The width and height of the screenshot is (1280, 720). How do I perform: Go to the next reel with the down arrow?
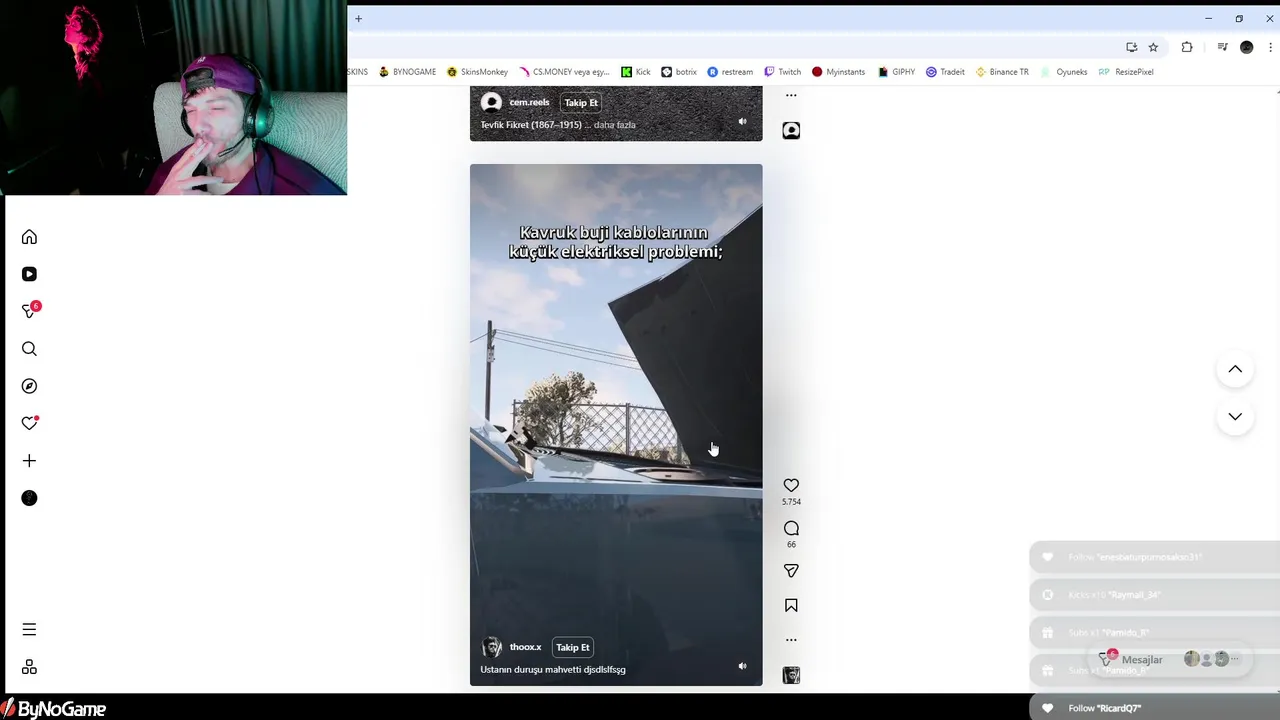point(1235,416)
